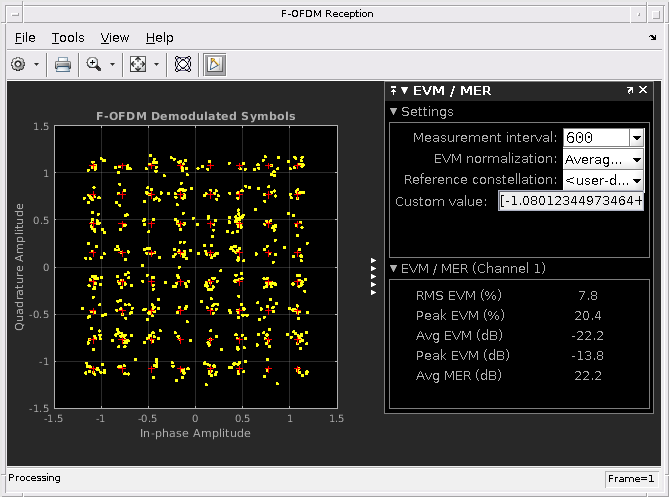This screenshot has width=669, height=497.
Task: Open the configuration properties gear icon
Action: coord(18,64)
